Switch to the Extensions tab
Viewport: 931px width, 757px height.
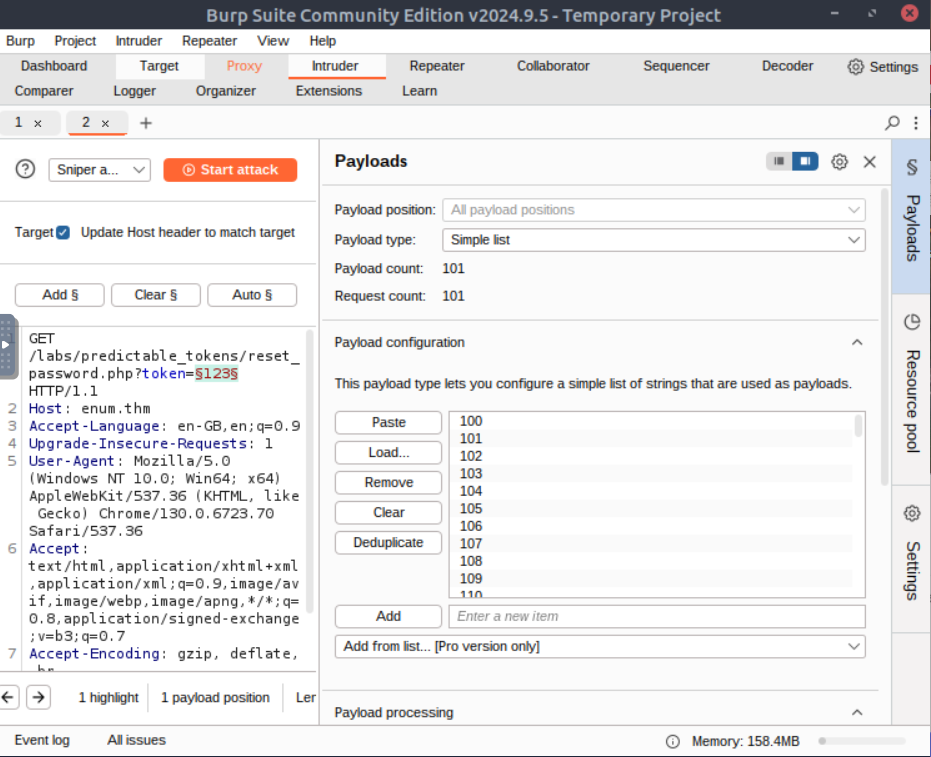(329, 91)
